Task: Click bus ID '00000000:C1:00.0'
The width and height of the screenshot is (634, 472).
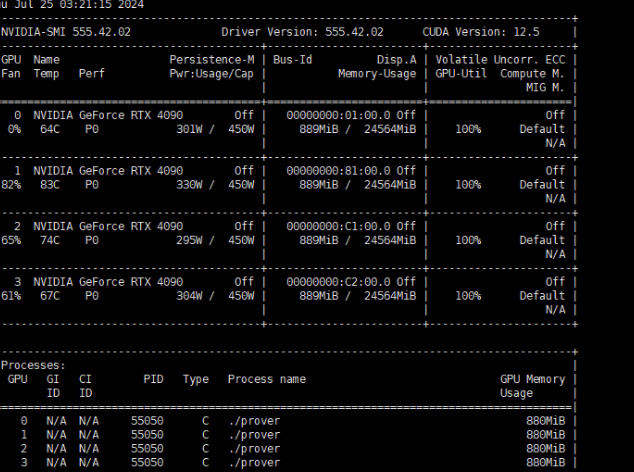Action: (x=338, y=226)
